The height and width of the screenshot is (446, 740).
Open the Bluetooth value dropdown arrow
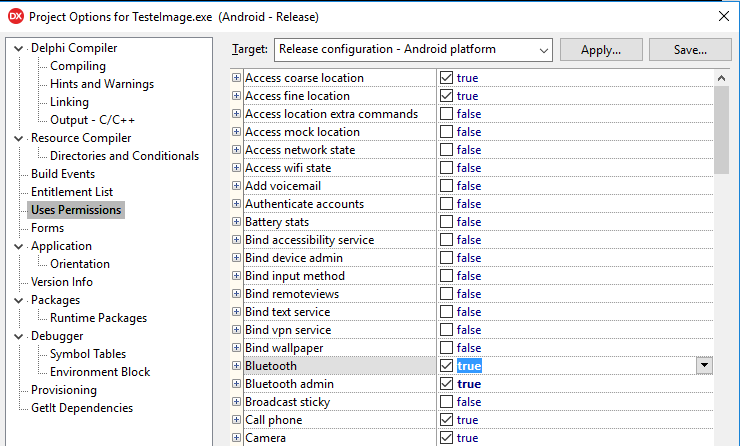[x=704, y=365]
